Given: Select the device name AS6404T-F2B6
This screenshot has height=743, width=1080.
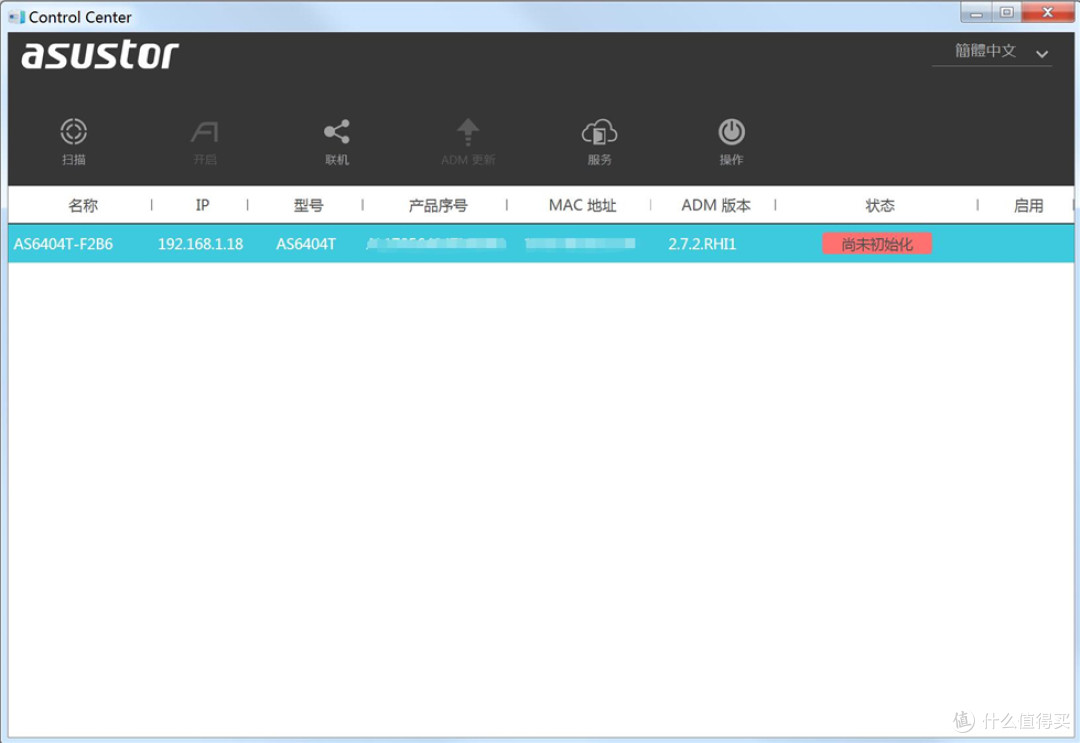Looking at the screenshot, I should click(63, 244).
